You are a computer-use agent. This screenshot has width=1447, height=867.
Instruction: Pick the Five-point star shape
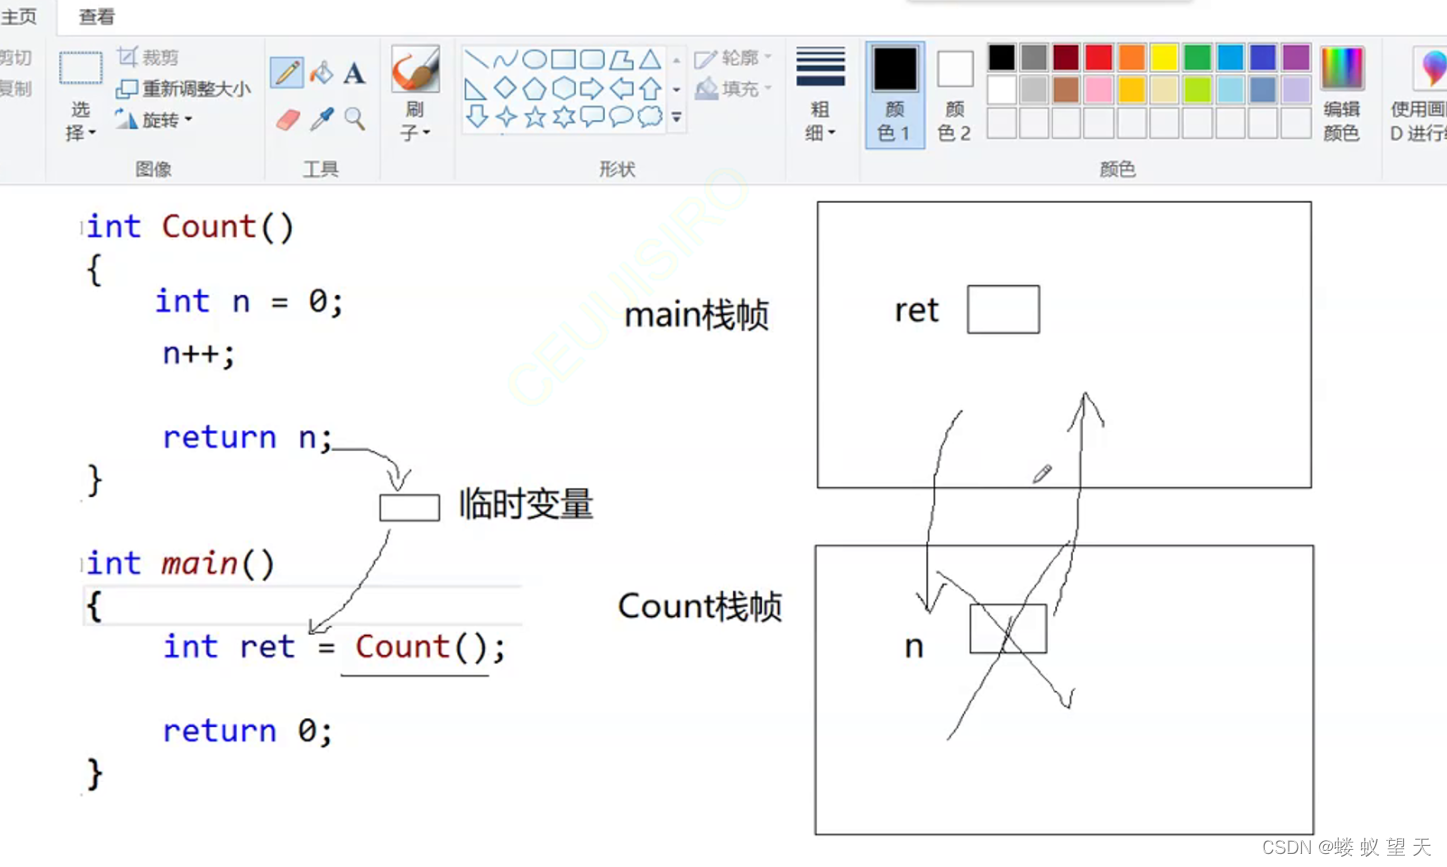pos(534,117)
